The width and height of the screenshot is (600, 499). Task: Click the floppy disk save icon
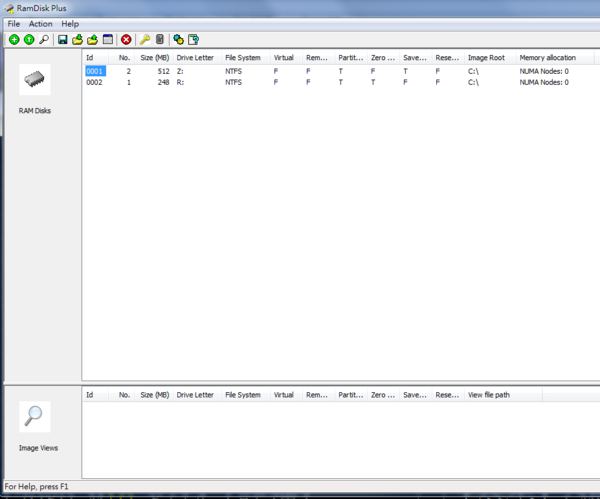63,39
